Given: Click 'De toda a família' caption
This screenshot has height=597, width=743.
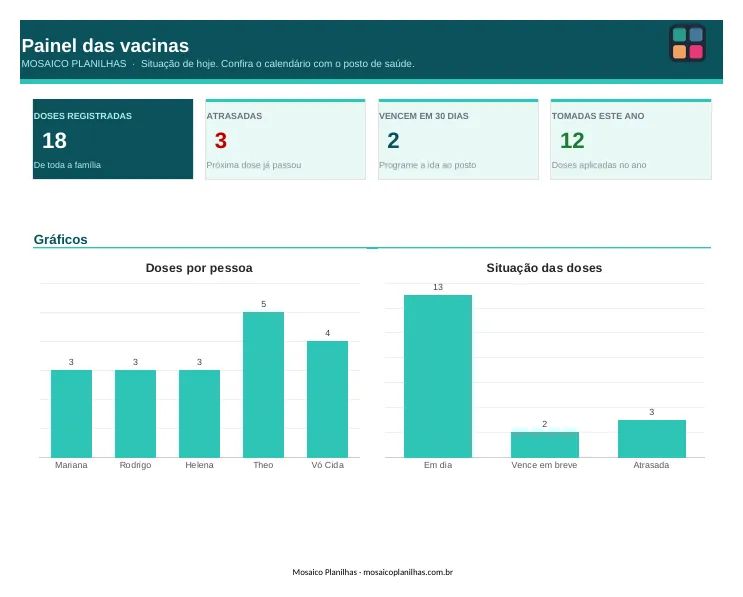Looking at the screenshot, I should [67, 165].
